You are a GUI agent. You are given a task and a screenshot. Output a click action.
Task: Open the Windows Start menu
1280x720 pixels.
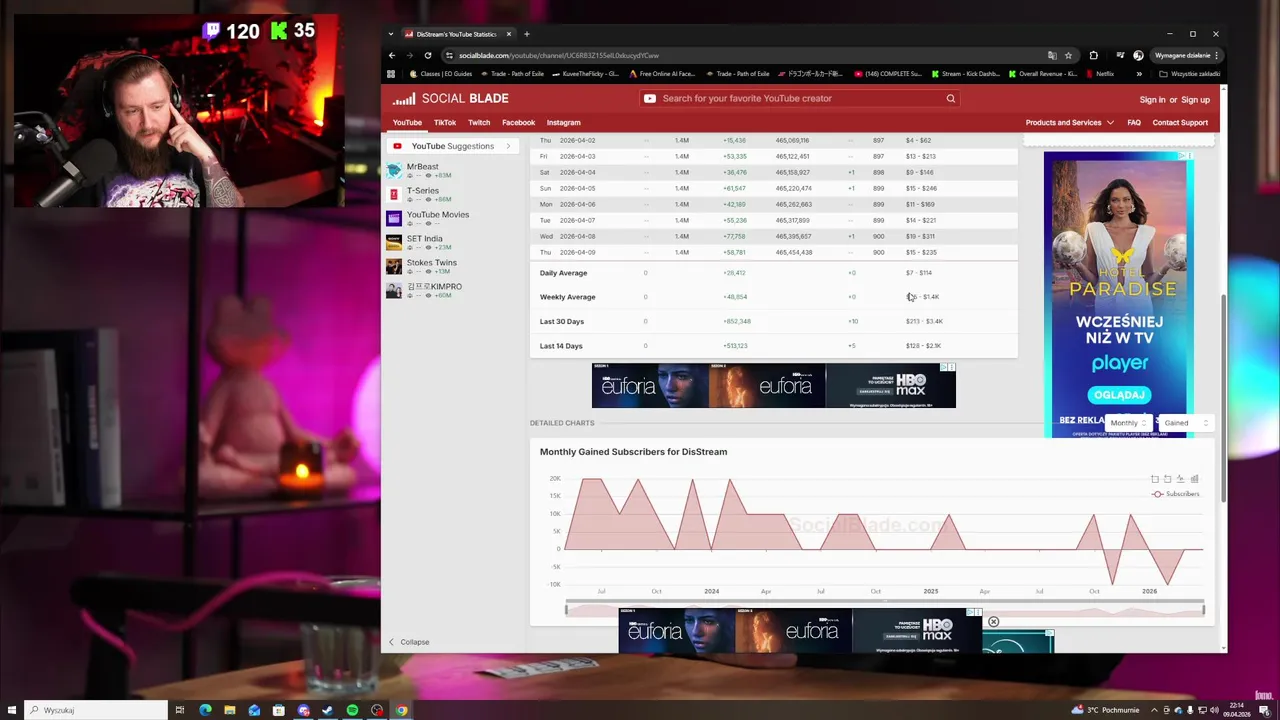pyautogui.click(x=12, y=710)
